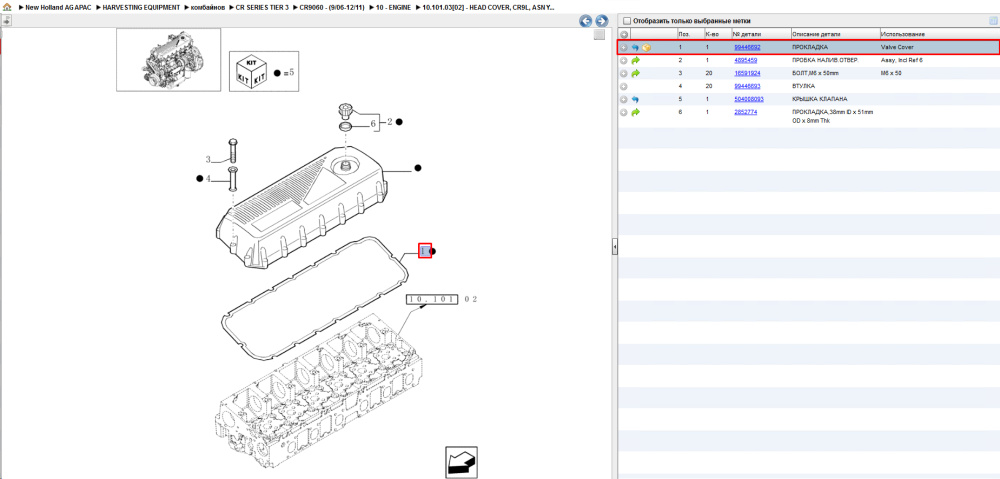The width and height of the screenshot is (1000, 479).
Task: Click blue arrow in КРЫШКА КЛАПАНА row
Action: click(635, 99)
